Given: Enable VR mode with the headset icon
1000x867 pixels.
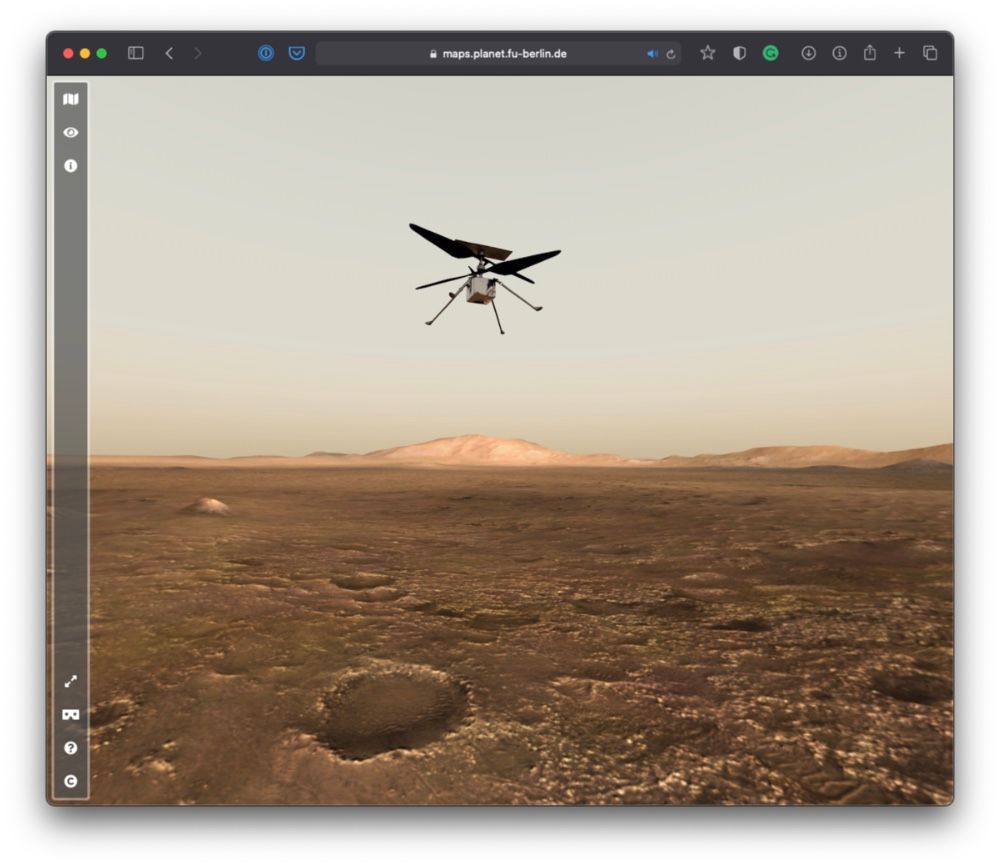Looking at the screenshot, I should click(x=70, y=715).
